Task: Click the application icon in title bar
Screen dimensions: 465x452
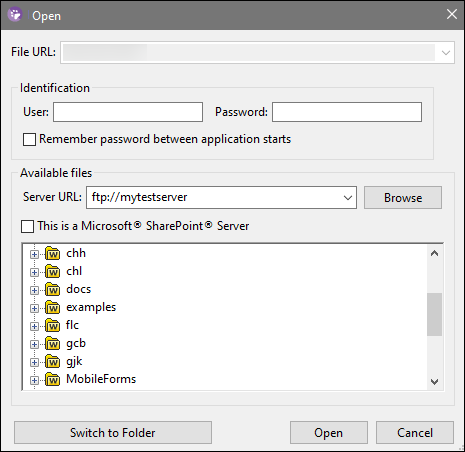Action: coord(15,15)
